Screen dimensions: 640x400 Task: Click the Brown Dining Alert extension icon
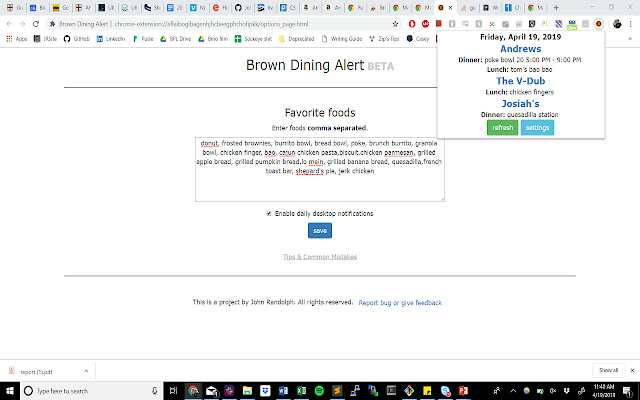point(598,24)
